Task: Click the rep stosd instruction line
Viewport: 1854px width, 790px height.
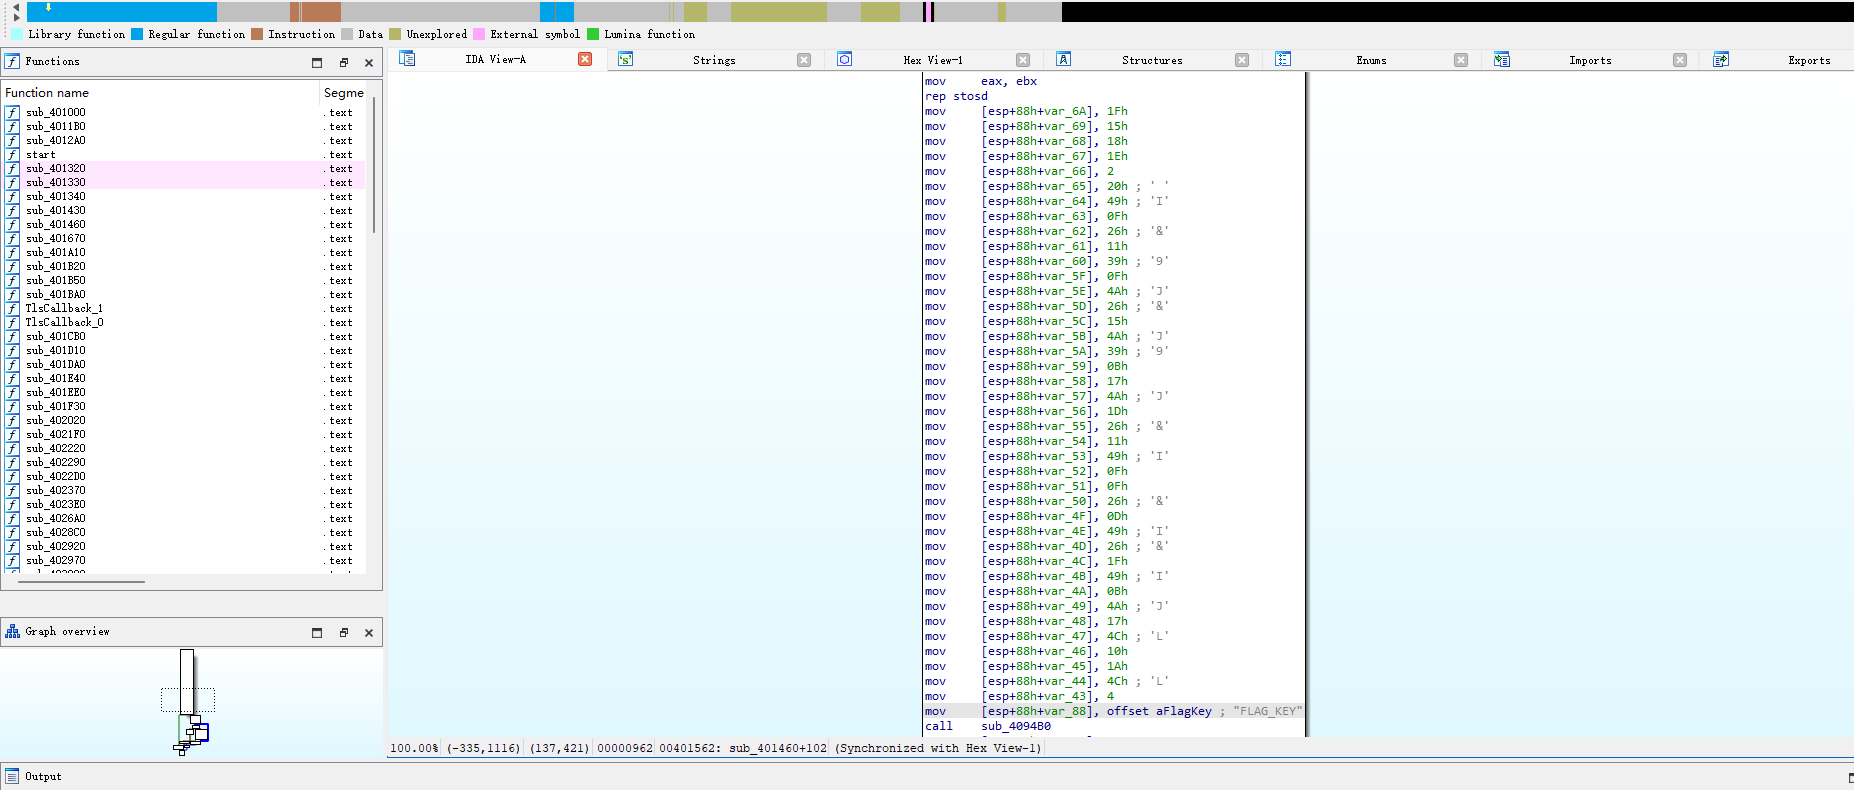Action: tap(956, 96)
